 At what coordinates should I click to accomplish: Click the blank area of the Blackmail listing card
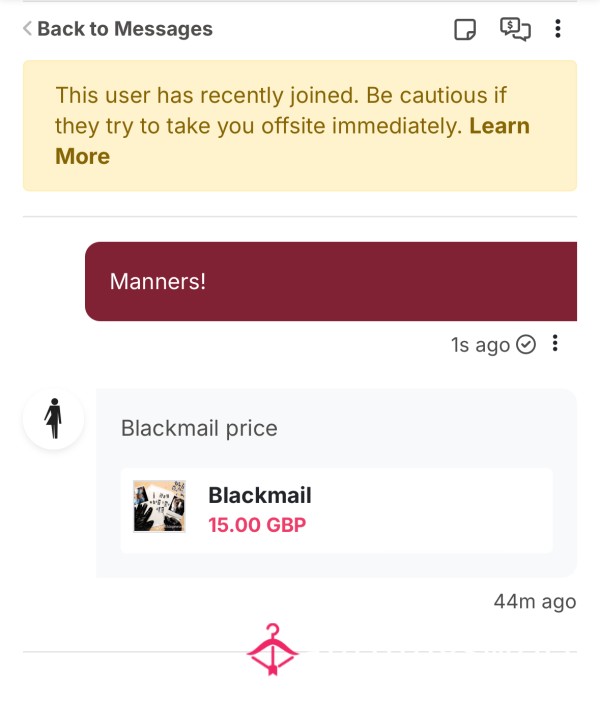coord(431,511)
